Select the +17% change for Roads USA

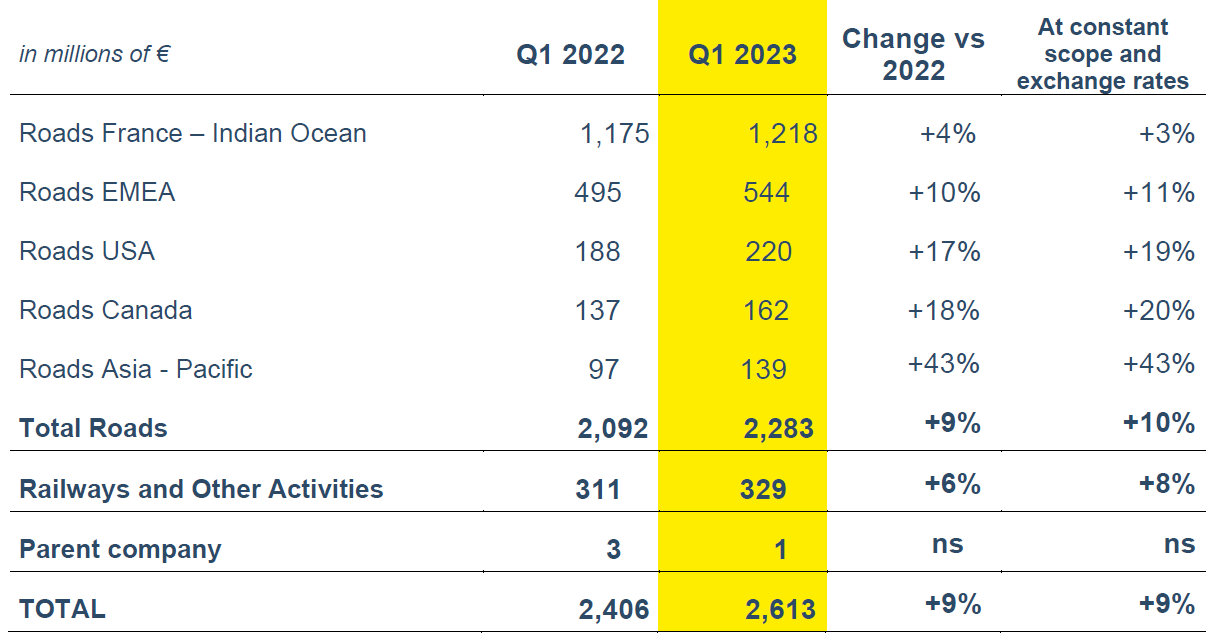click(x=944, y=251)
